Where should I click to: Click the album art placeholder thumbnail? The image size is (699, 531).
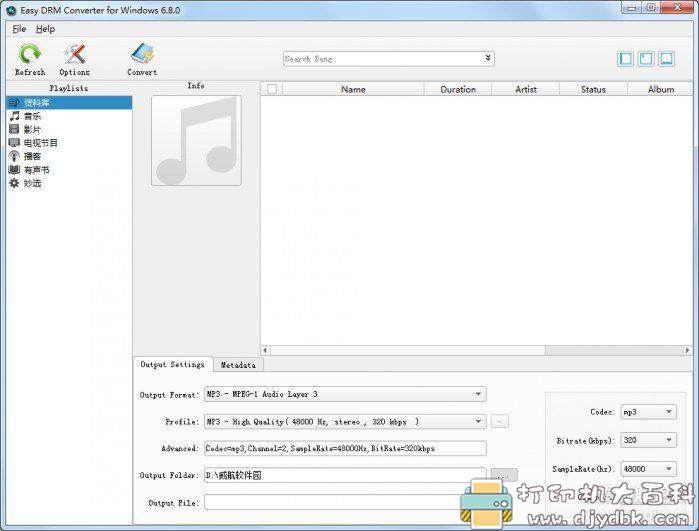196,140
